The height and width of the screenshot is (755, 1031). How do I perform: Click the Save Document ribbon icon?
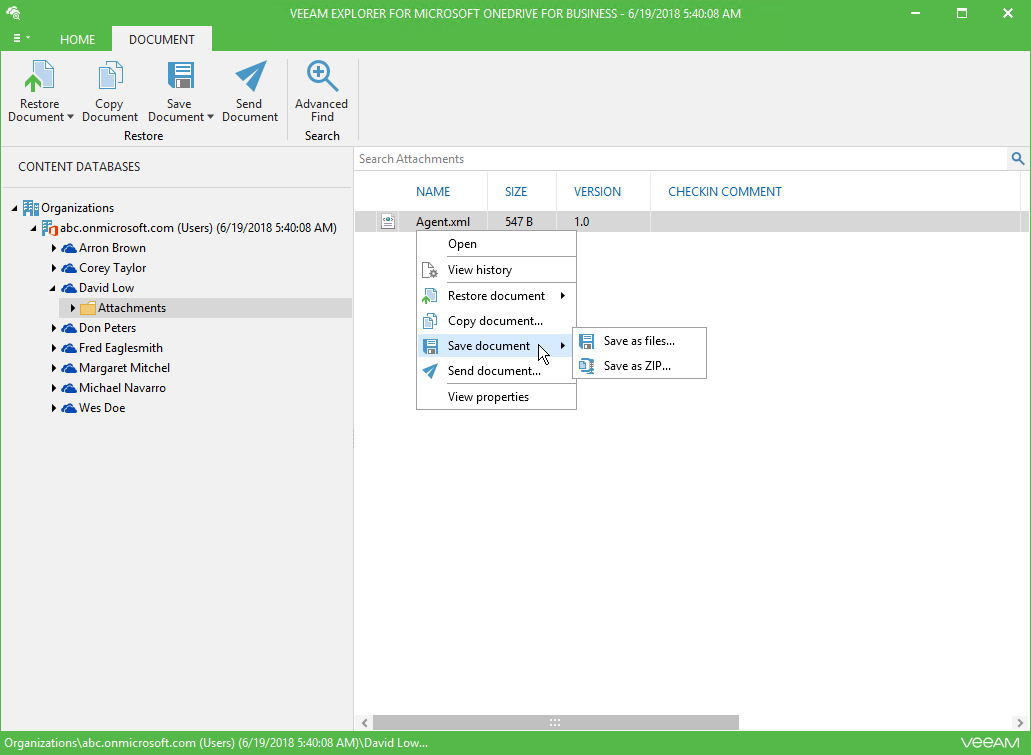point(180,76)
